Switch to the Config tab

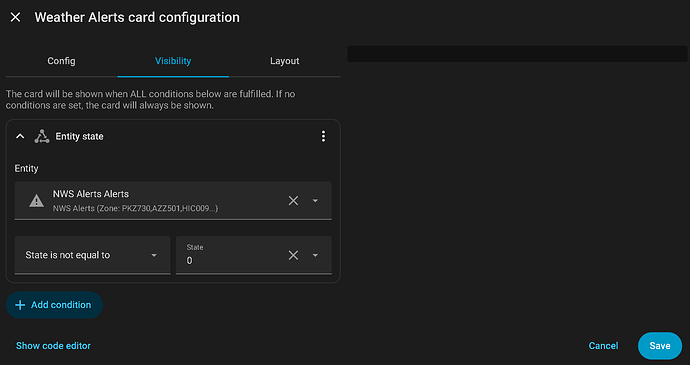(x=61, y=61)
